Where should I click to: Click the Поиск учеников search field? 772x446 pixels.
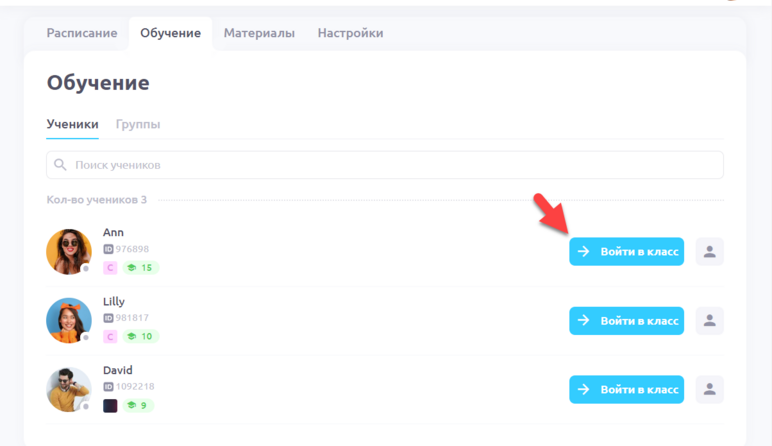pyautogui.click(x=385, y=165)
